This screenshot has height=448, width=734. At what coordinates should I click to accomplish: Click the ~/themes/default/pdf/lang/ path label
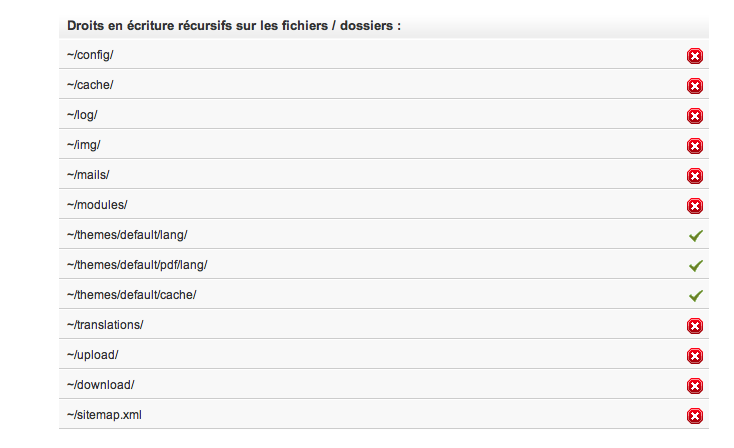click(x=137, y=265)
